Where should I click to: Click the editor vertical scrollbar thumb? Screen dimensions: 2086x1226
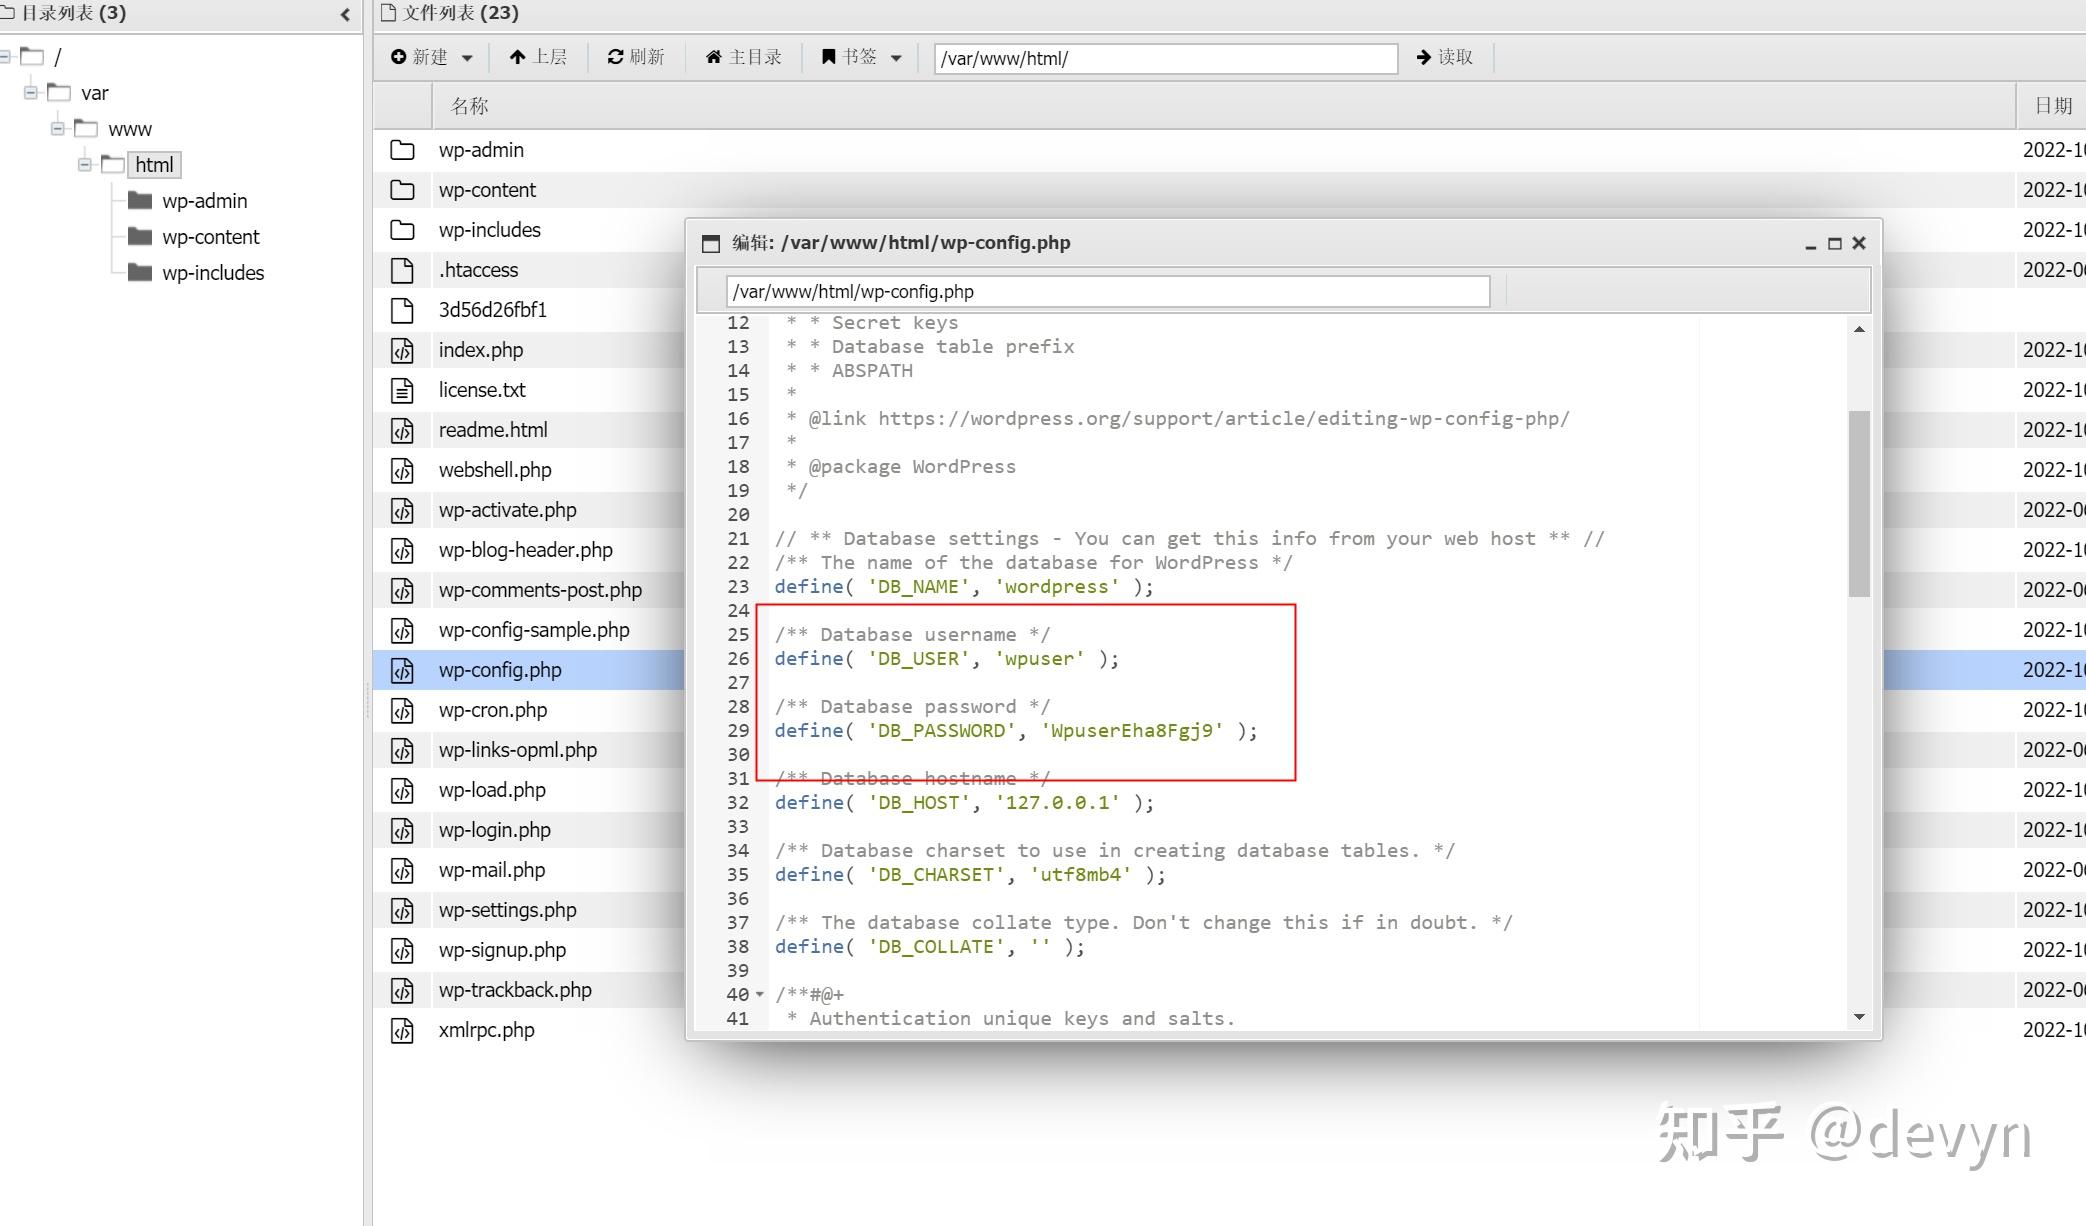(x=1859, y=503)
